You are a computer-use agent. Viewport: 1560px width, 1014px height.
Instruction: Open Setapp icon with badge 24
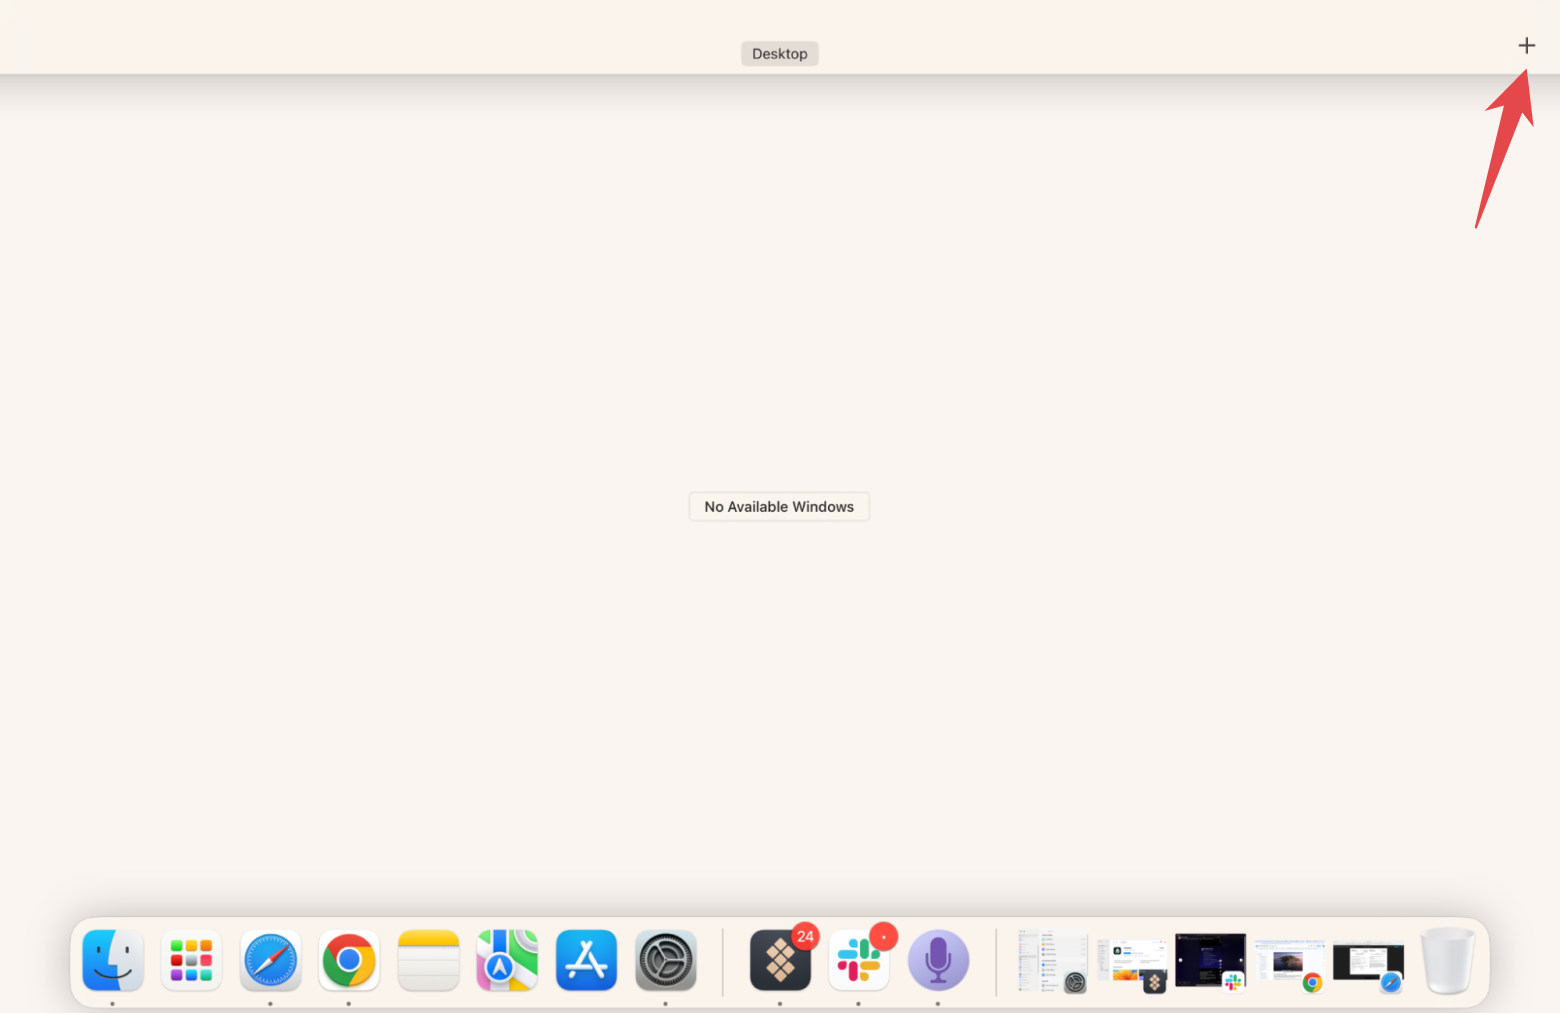pos(780,960)
